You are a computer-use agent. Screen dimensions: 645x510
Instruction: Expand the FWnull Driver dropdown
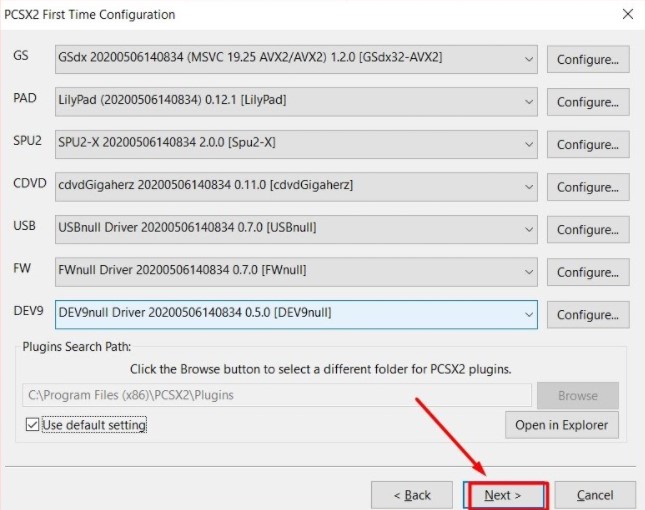(296, 271)
